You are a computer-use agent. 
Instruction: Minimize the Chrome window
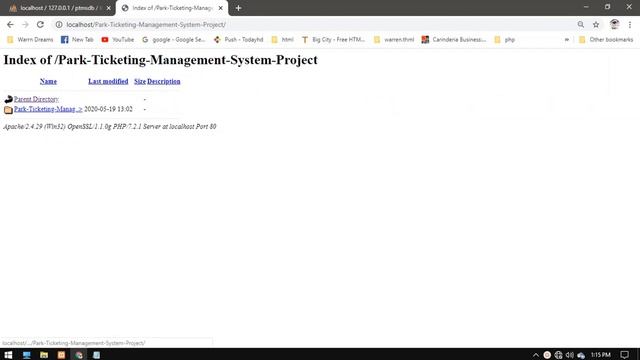pyautogui.click(x=586, y=7)
